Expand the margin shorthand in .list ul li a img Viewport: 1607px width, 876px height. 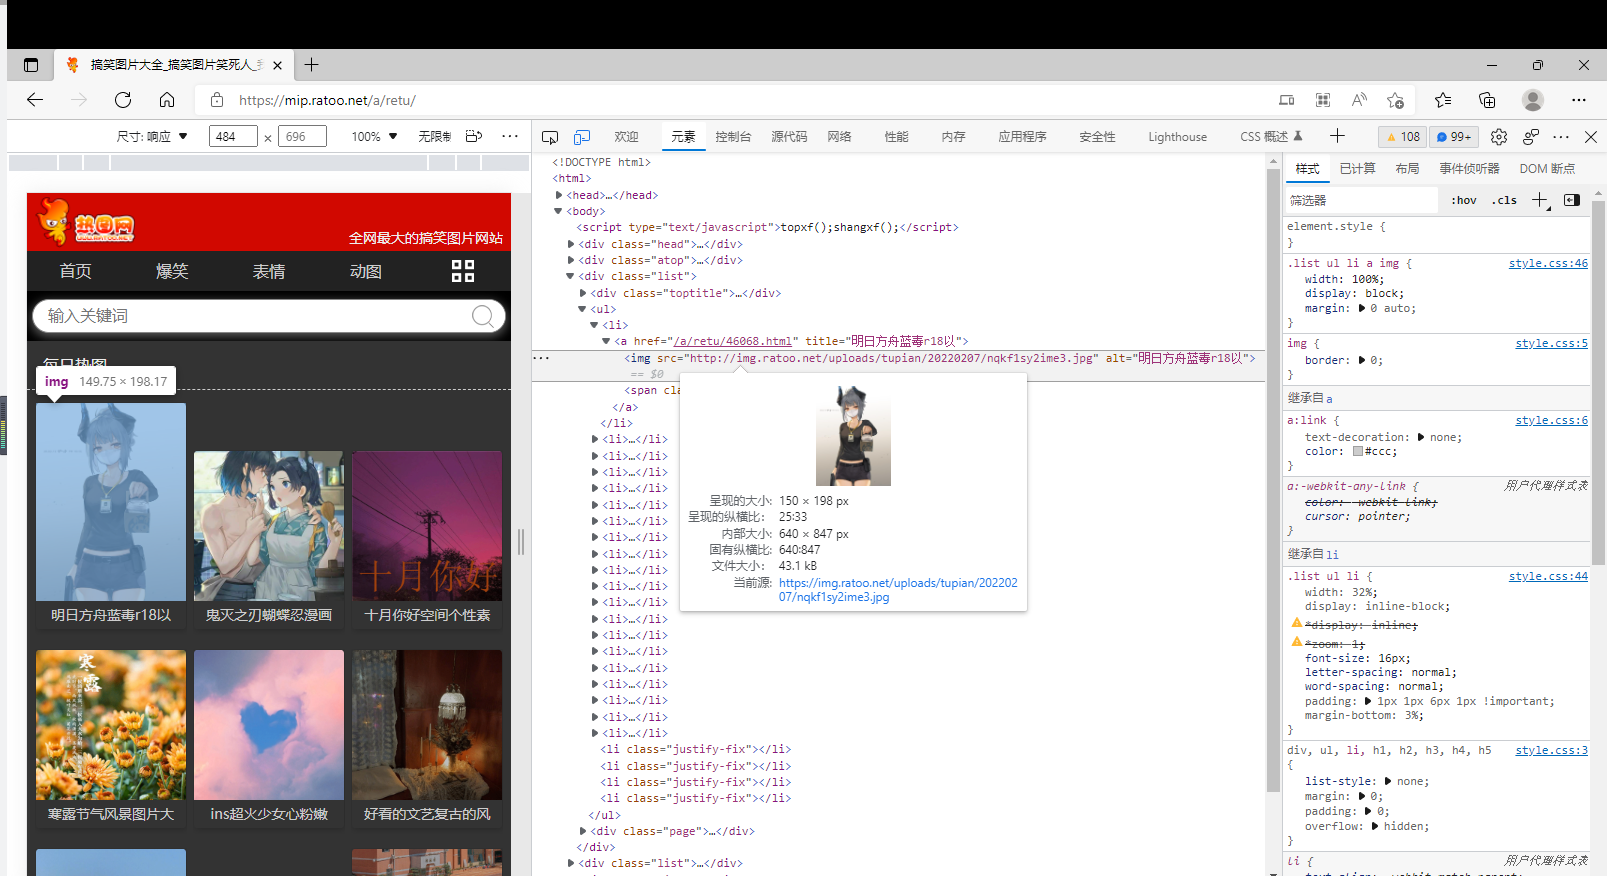point(1362,308)
